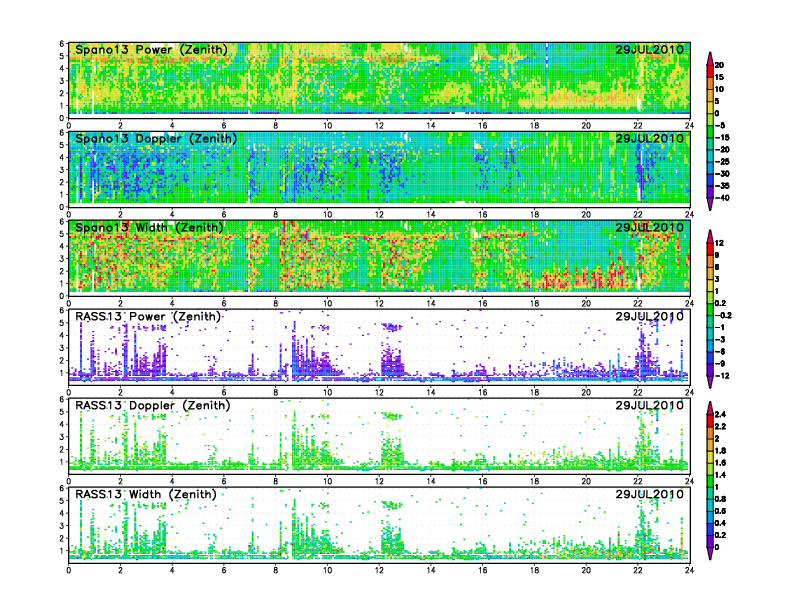The image size is (792, 612).
Task: Select the 29JUL2010 date in RASS13 Width panel
Action: tap(650, 494)
